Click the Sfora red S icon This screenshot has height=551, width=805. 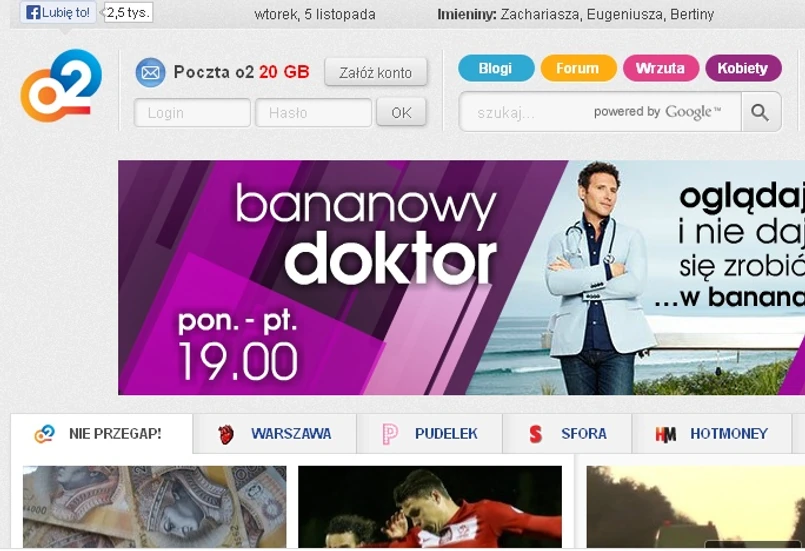(535, 434)
